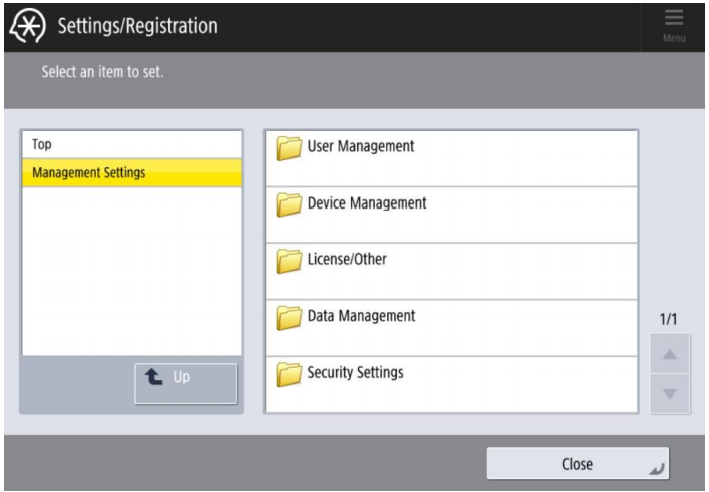Click the Security Settings folder icon
The width and height of the screenshot is (709, 492).
[290, 375]
